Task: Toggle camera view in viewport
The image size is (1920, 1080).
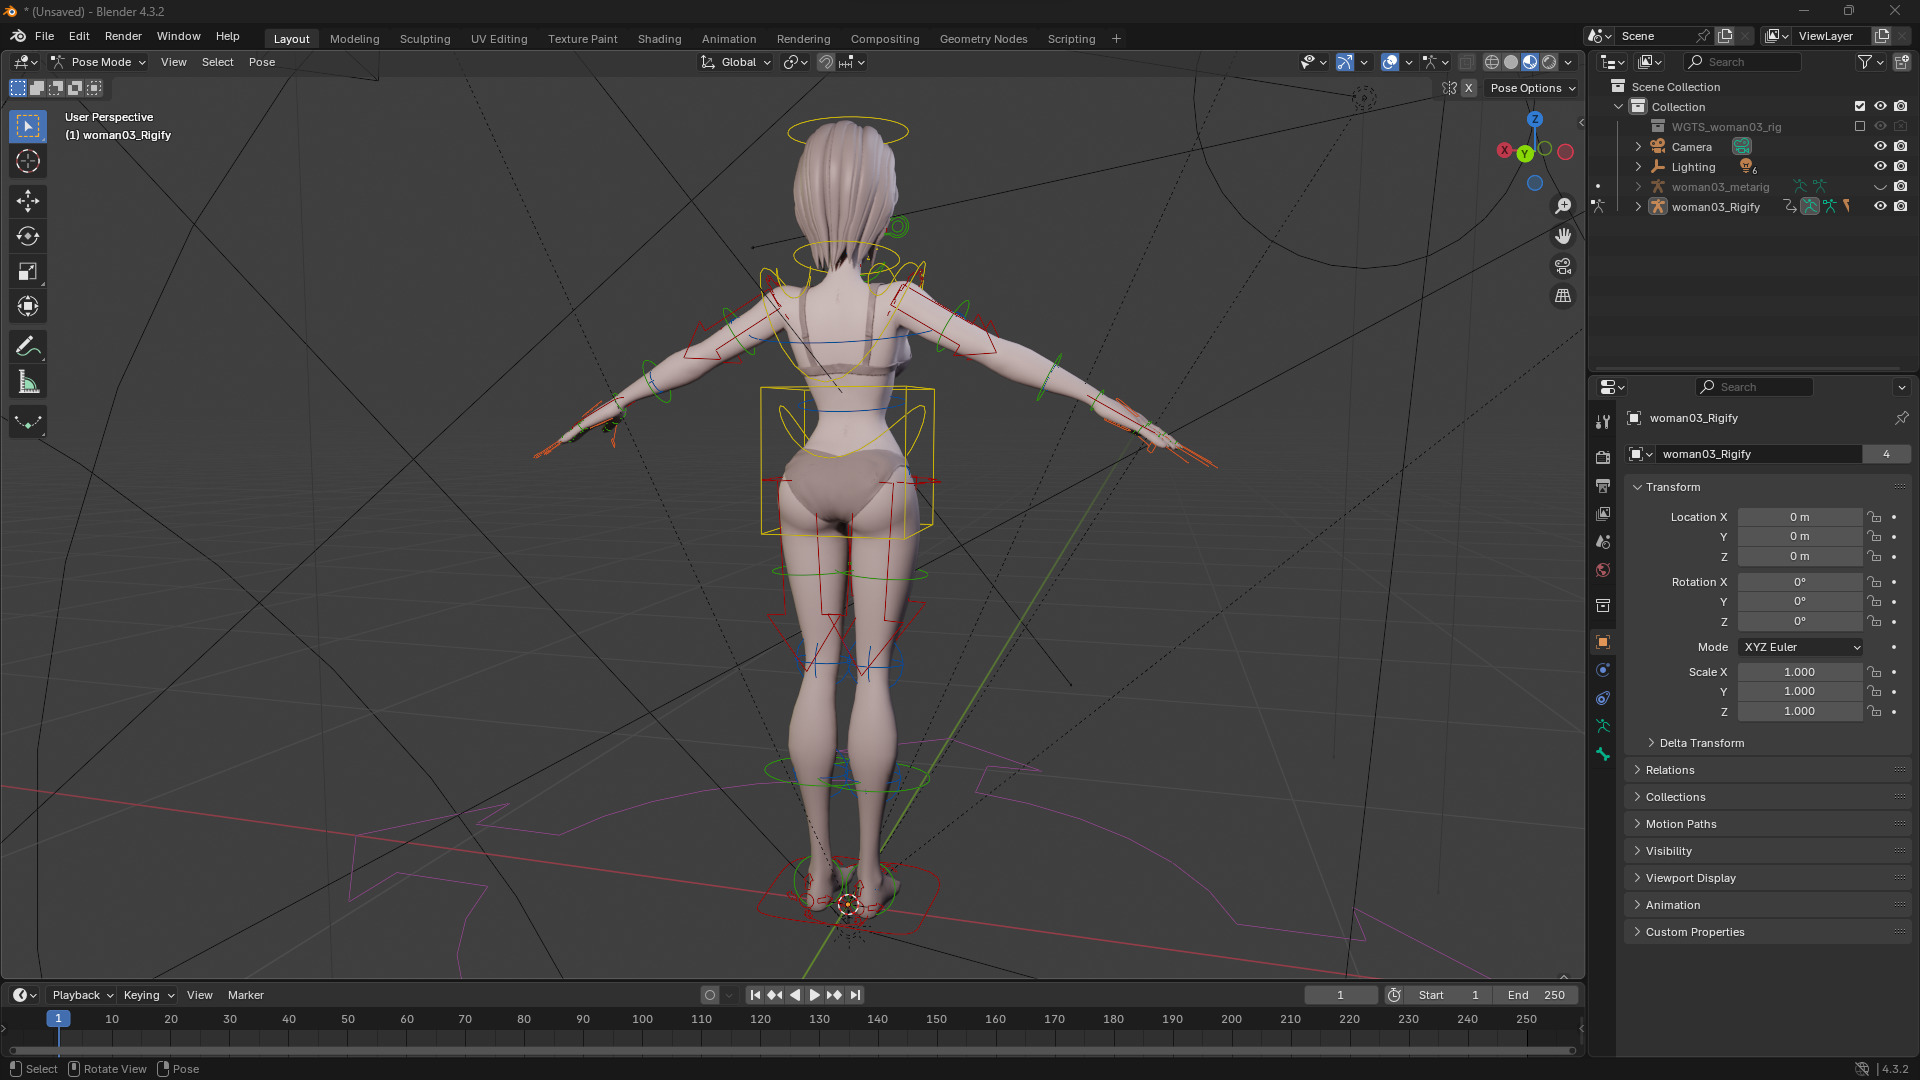Action: tap(1563, 267)
